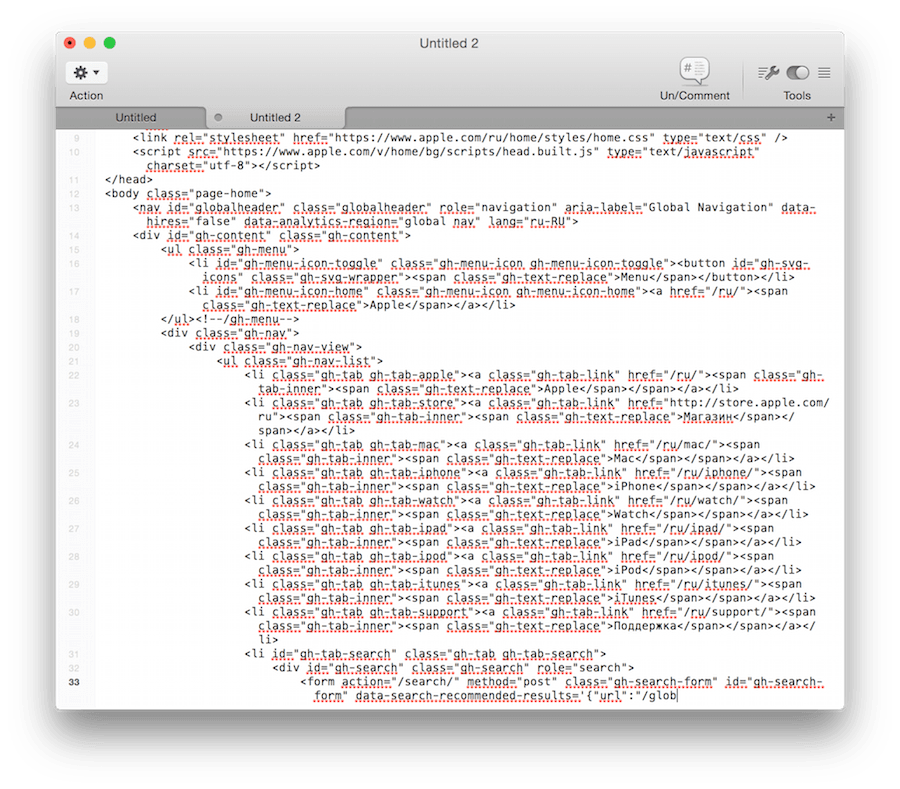Open the Action gear menu
The image size is (900, 789).
pyautogui.click(x=86, y=73)
